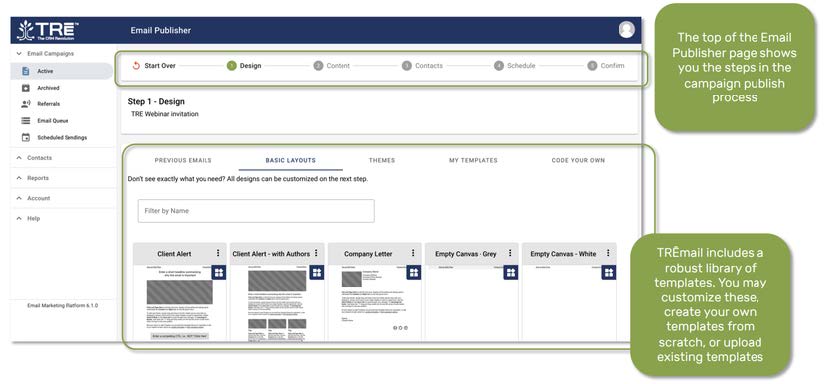Go to the Schedule step label
This screenshot has width=827, height=384.
[521, 66]
